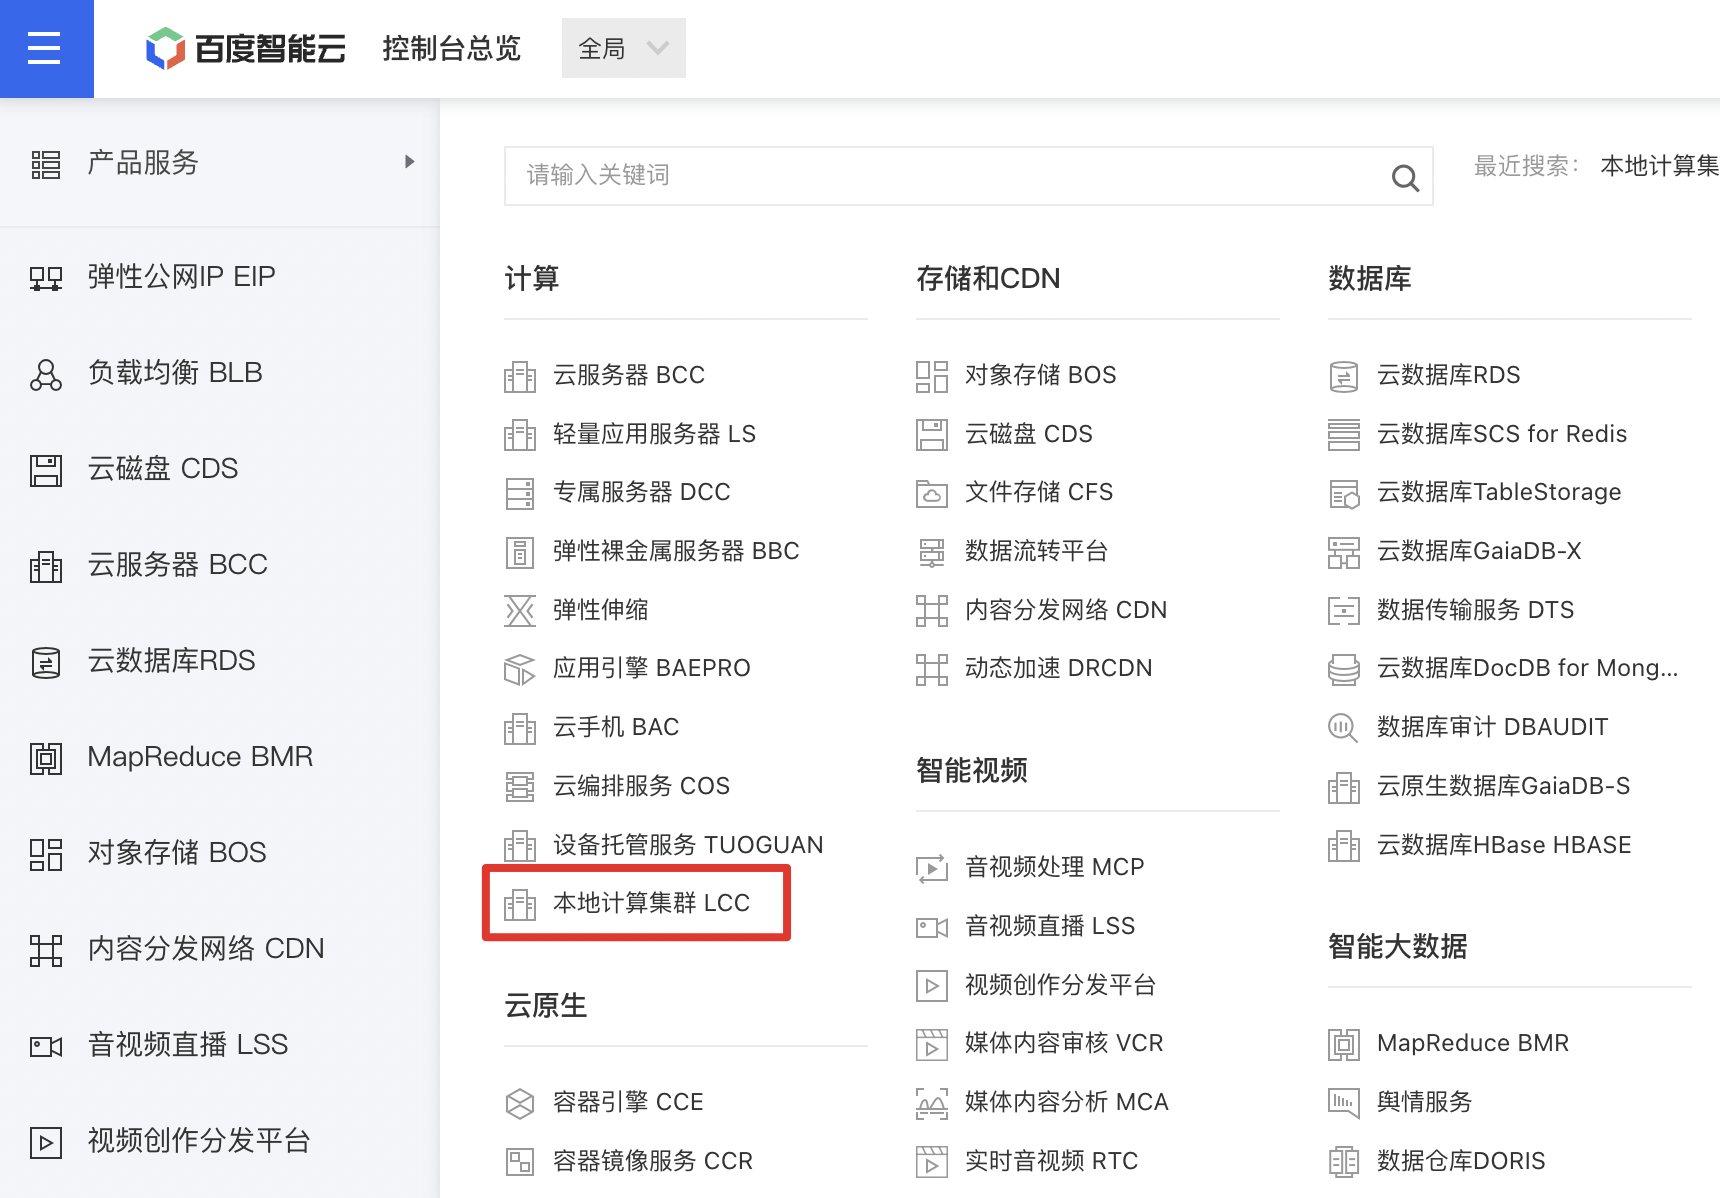1720x1198 pixels.
Task: Open 音视频直播 LSS under 智能视频
Action: (1050, 926)
